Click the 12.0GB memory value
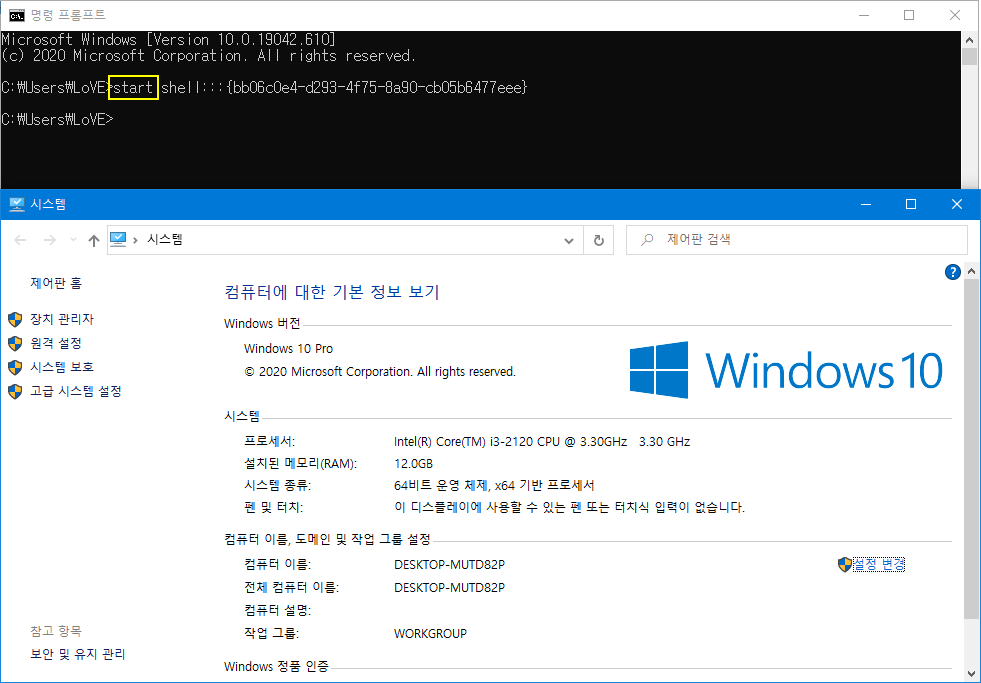Screen dimensions: 981x683 414,463
